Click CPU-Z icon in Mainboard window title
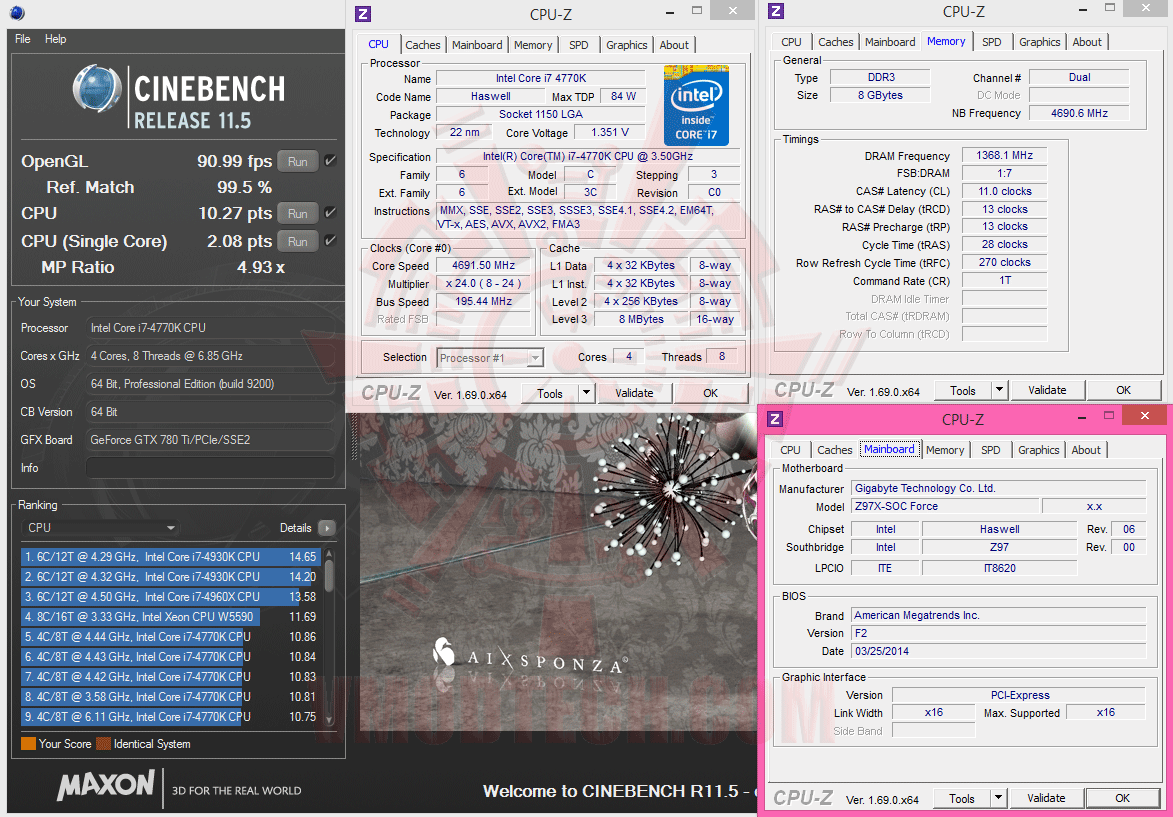The height and width of the screenshot is (817, 1173). click(x=775, y=419)
